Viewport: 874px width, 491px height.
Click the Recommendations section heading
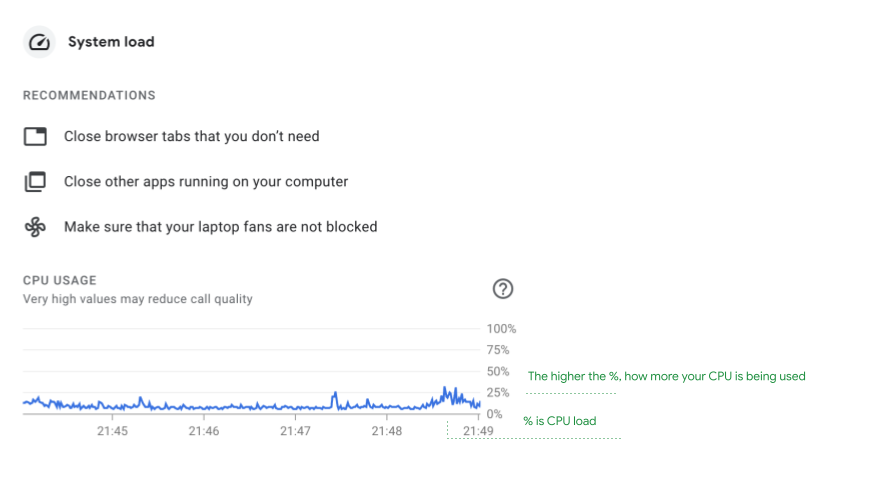point(89,96)
